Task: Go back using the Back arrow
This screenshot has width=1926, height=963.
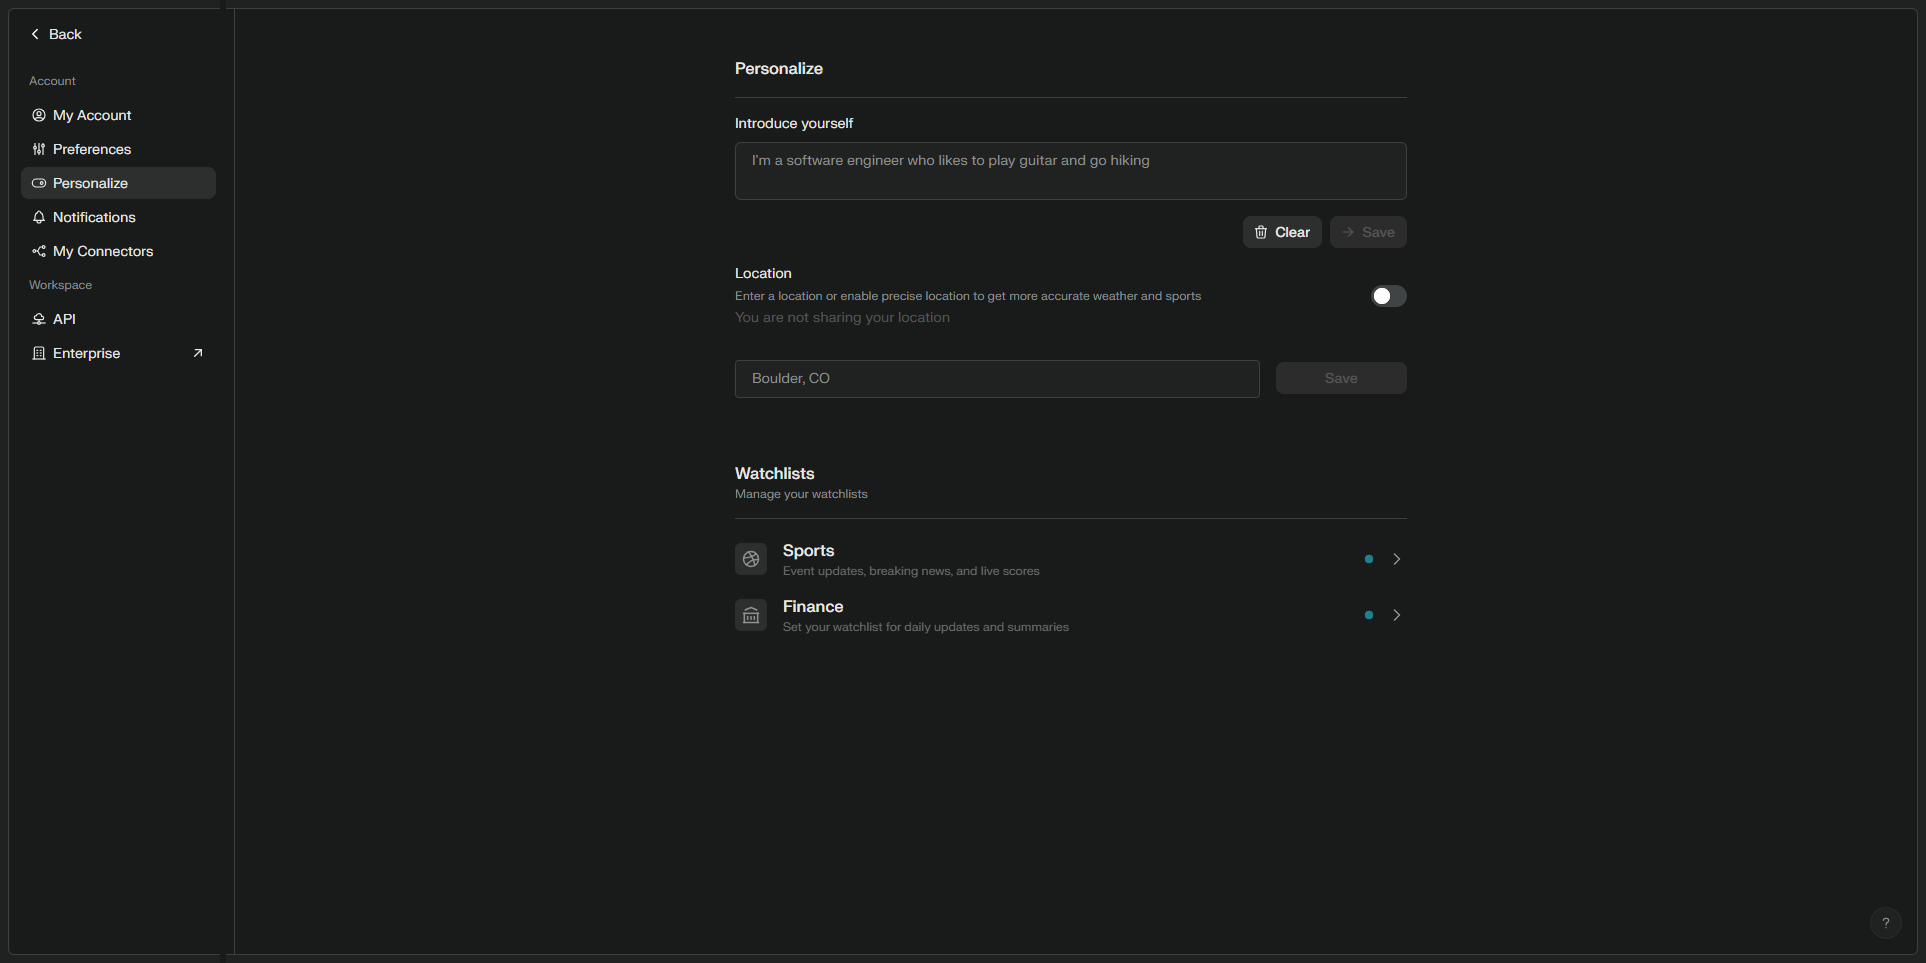Action: (x=36, y=34)
